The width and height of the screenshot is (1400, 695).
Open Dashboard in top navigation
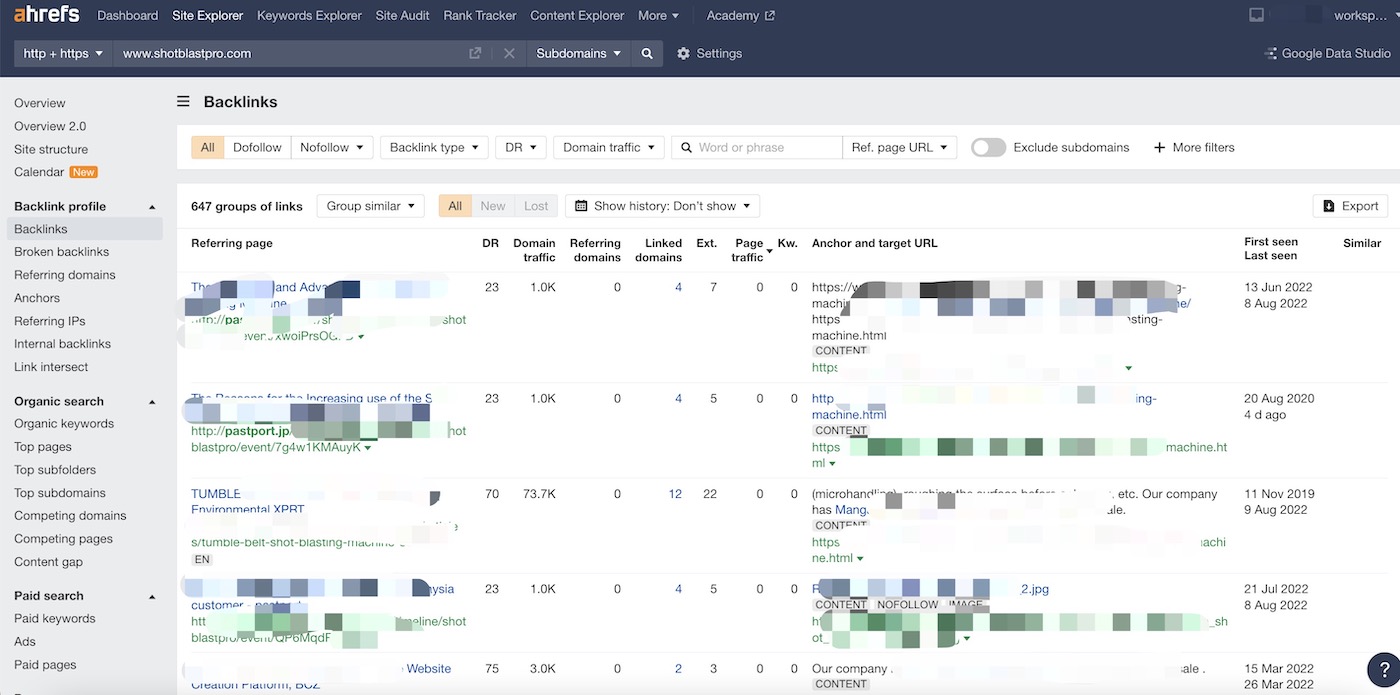pyautogui.click(x=127, y=15)
